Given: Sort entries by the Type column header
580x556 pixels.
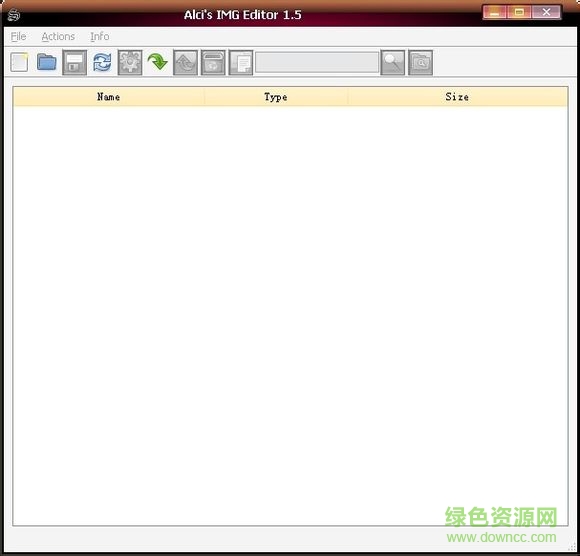Looking at the screenshot, I should tap(276, 97).
